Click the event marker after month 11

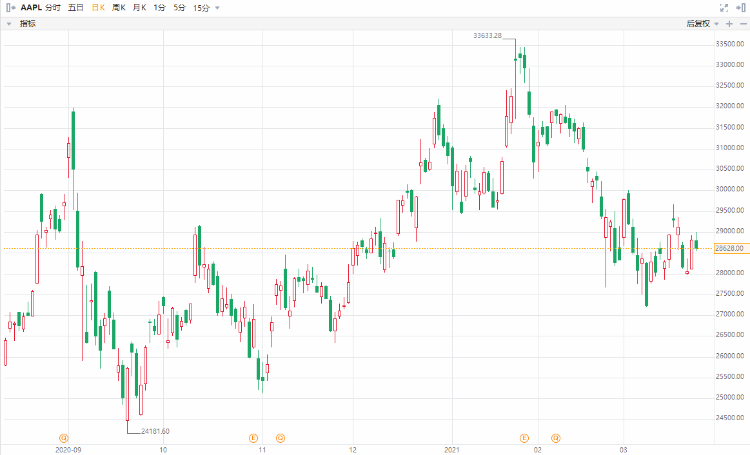pyautogui.click(x=281, y=438)
